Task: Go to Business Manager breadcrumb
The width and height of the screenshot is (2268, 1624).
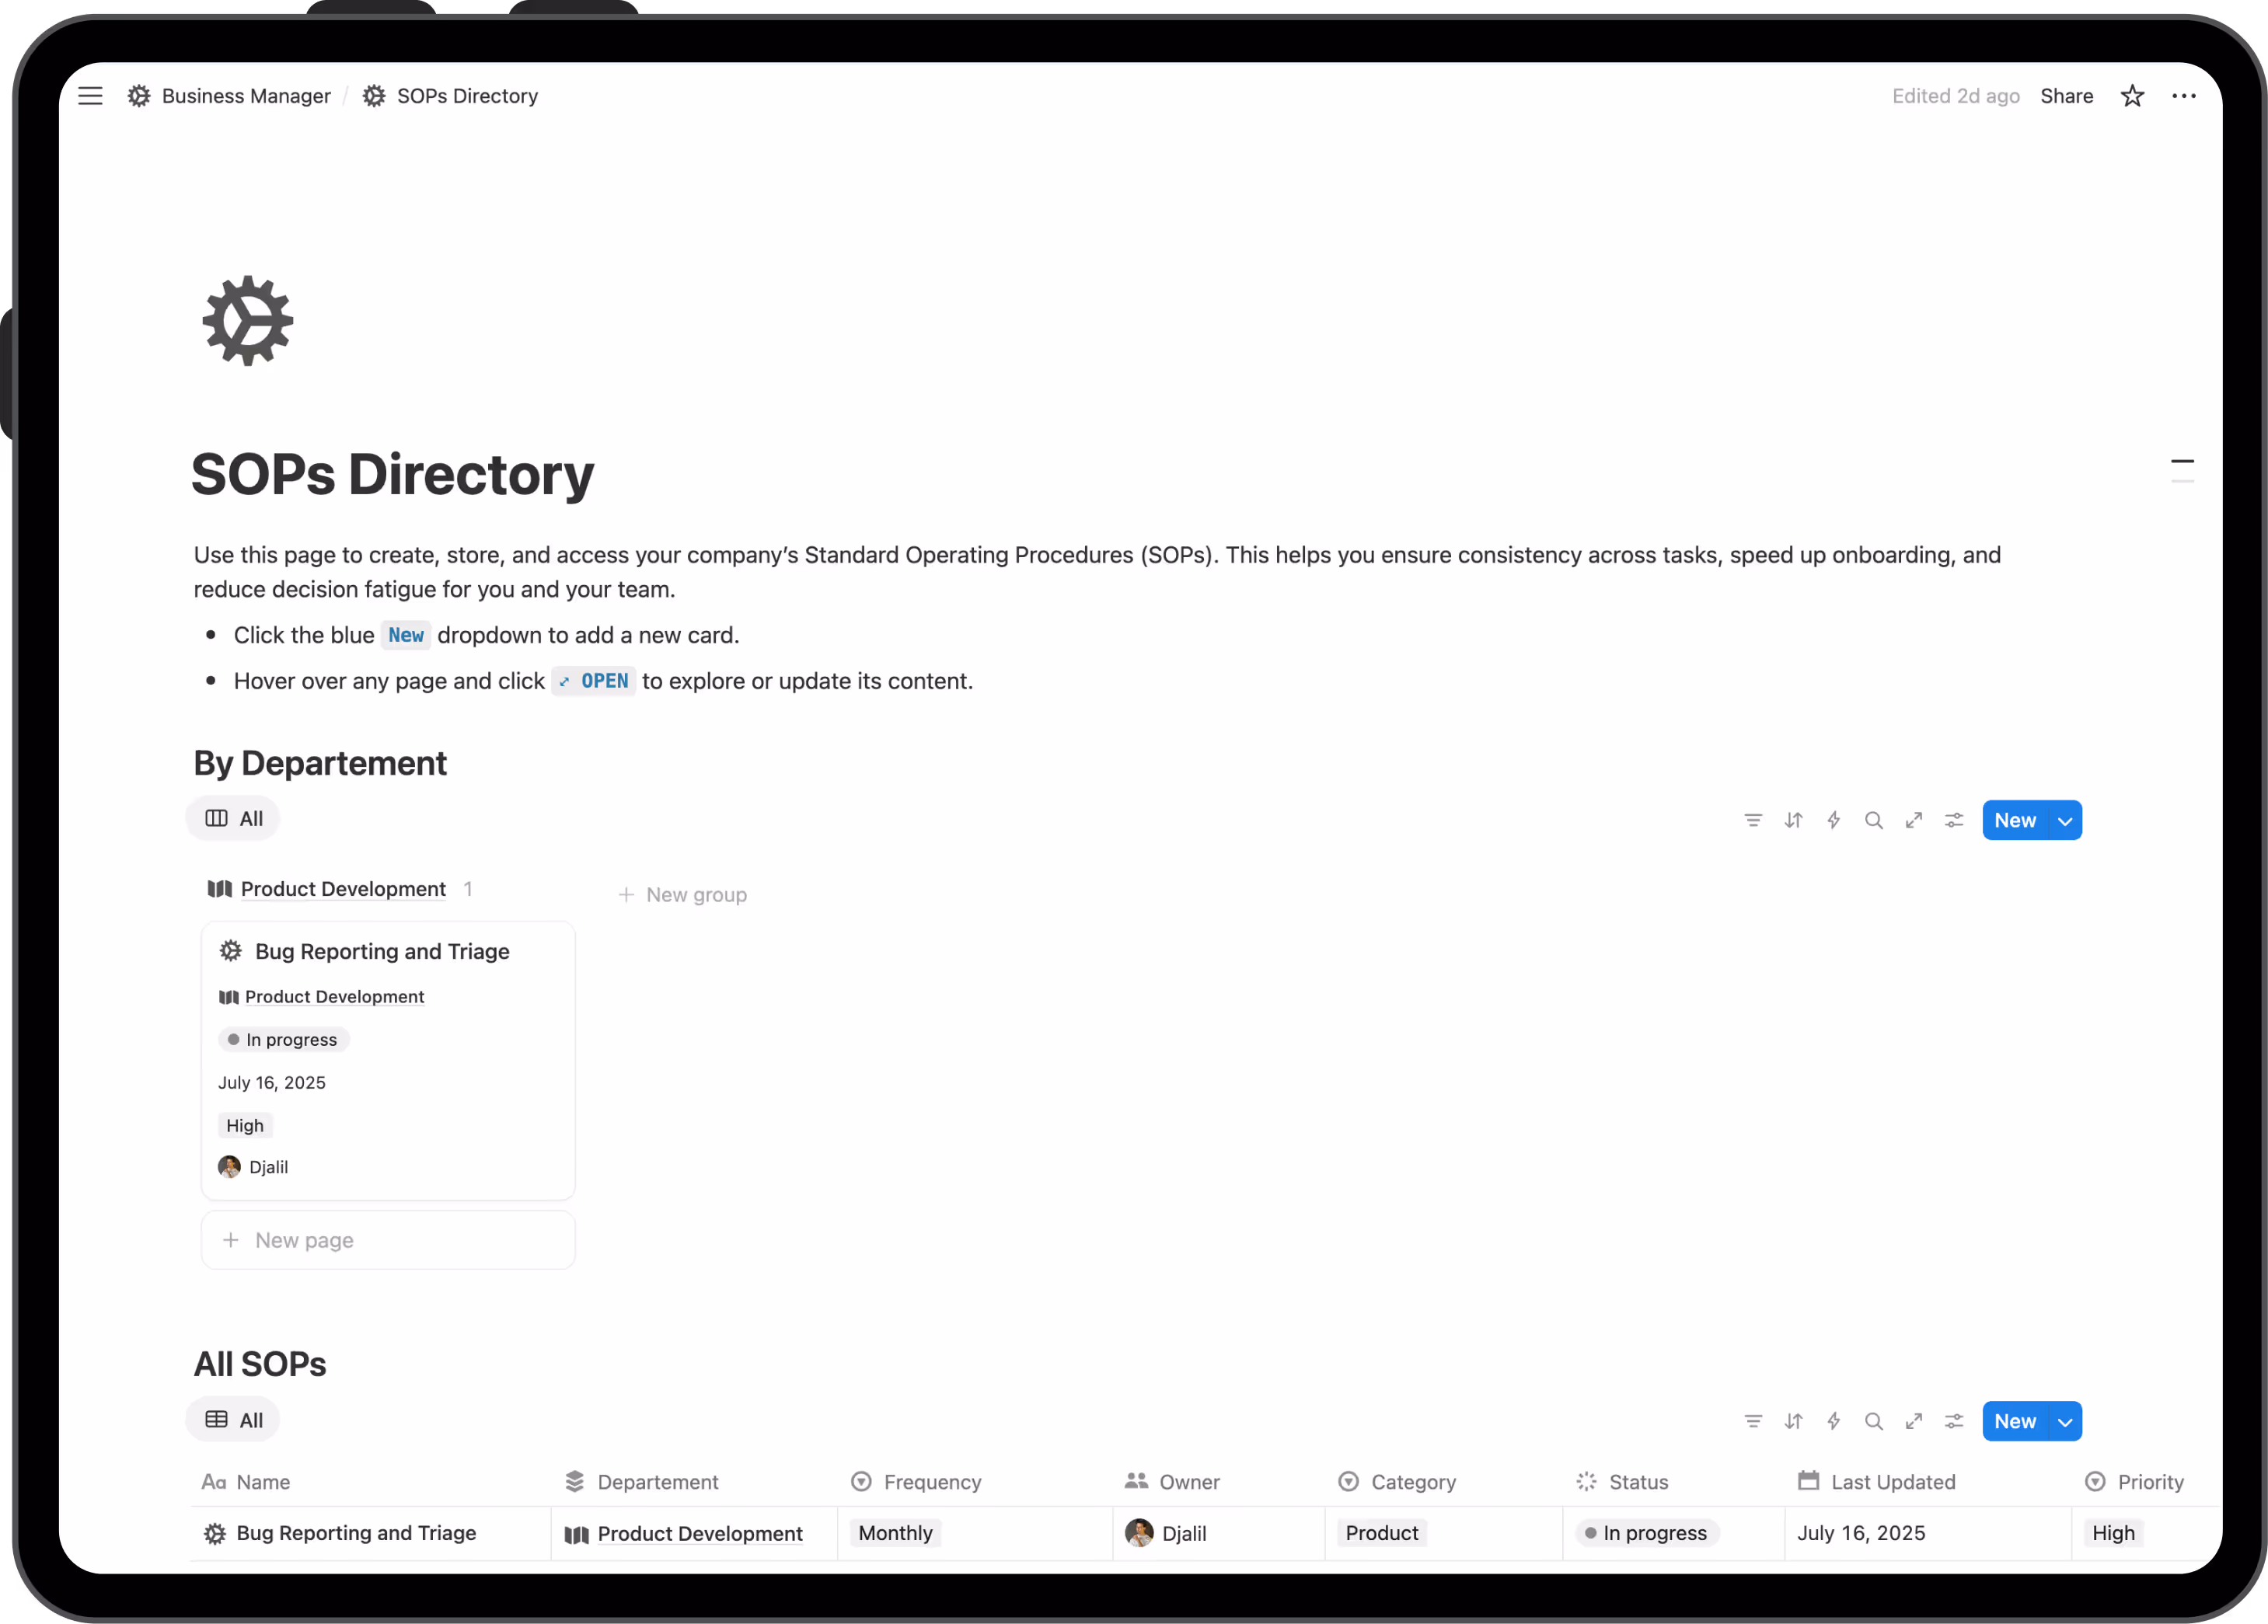Action: [x=246, y=96]
